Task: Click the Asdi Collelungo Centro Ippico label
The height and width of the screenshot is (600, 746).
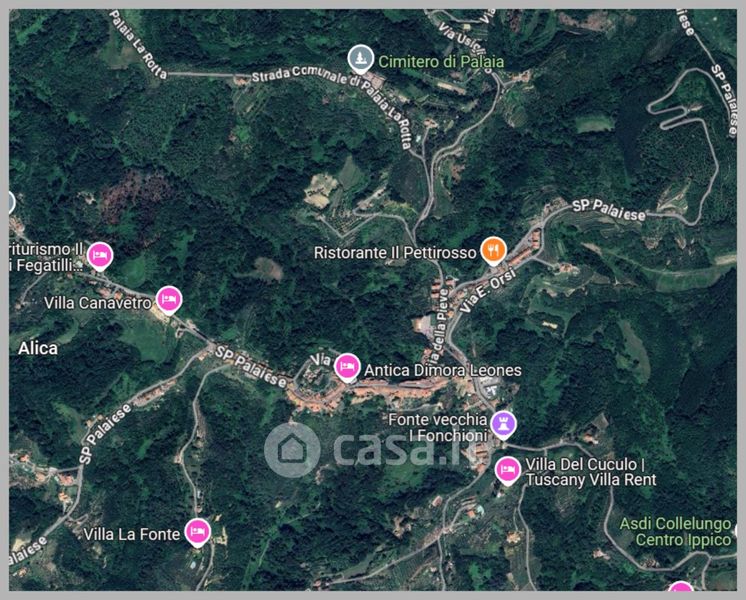Action: 675,532
